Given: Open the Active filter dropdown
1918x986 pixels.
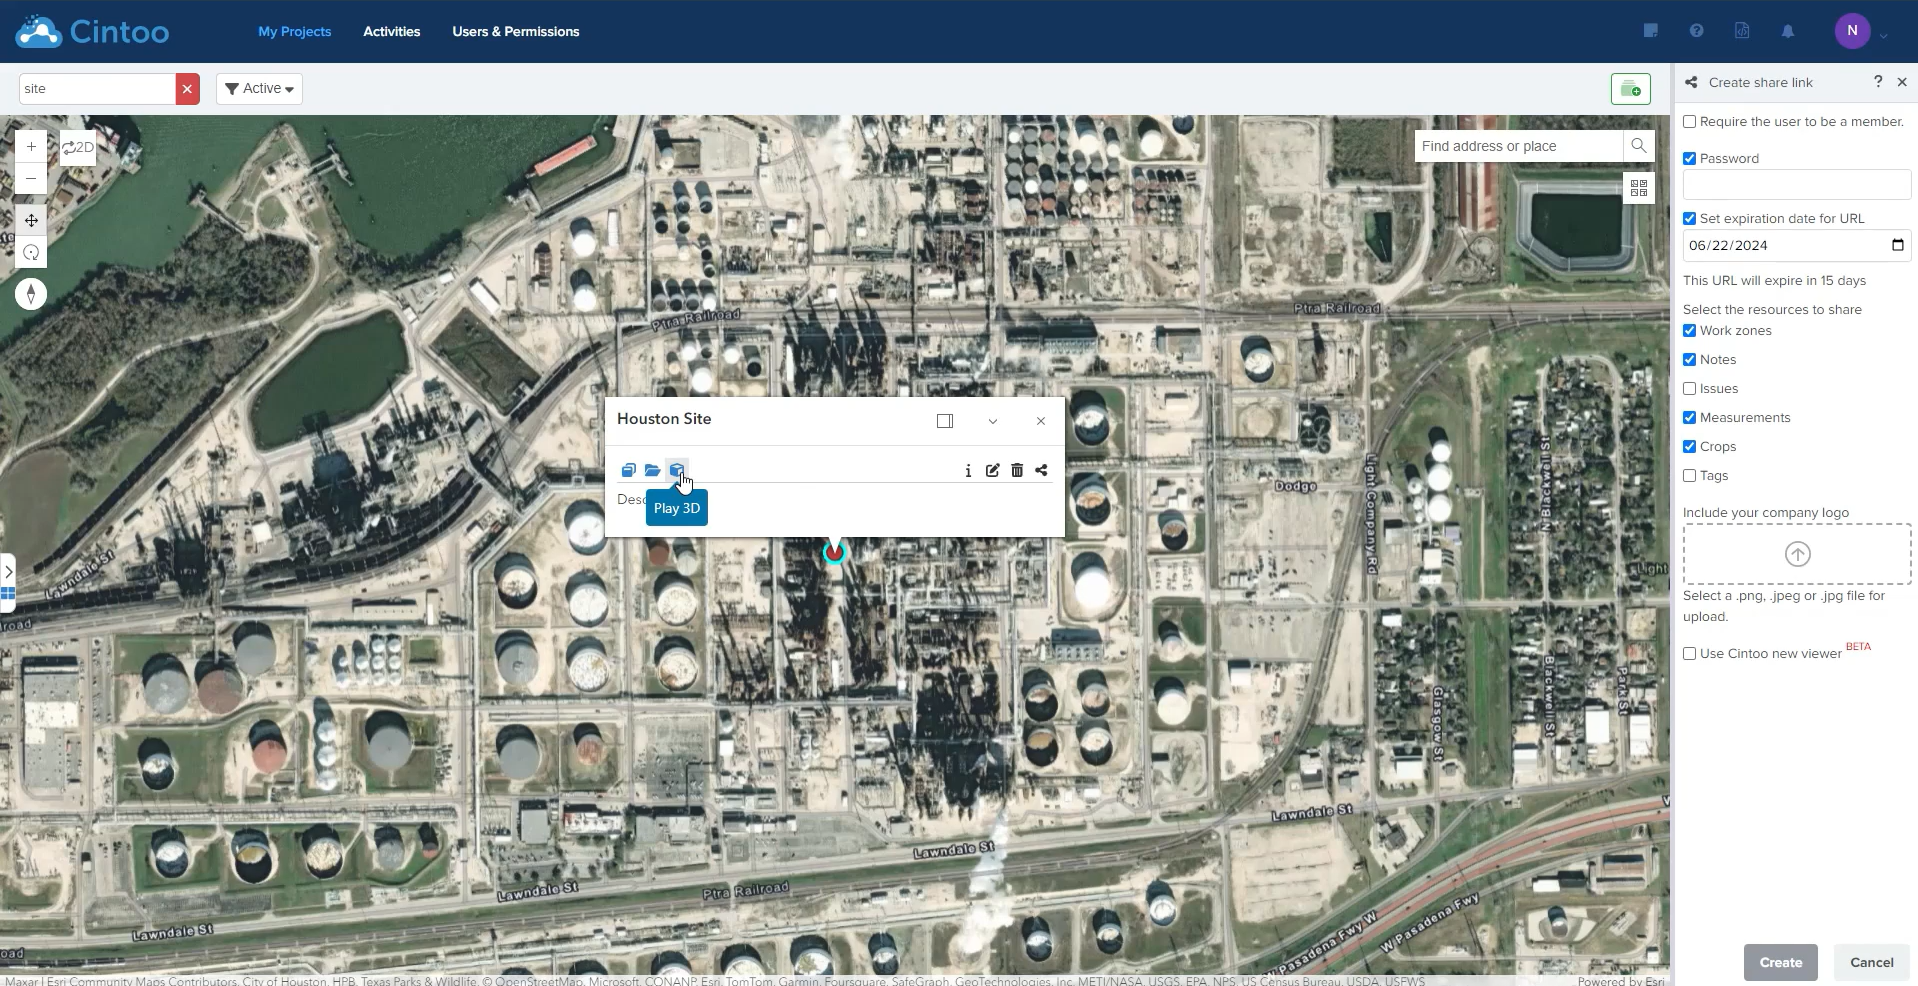Looking at the screenshot, I should point(258,88).
